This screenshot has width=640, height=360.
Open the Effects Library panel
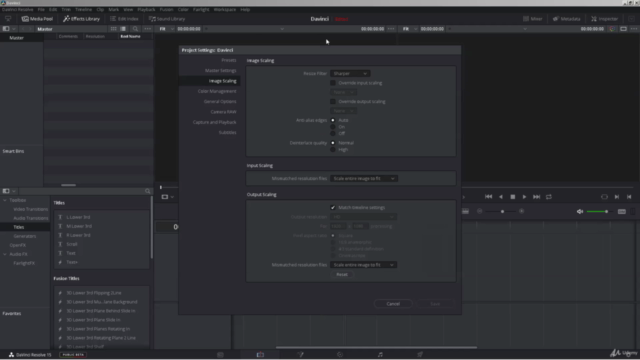[81, 19]
